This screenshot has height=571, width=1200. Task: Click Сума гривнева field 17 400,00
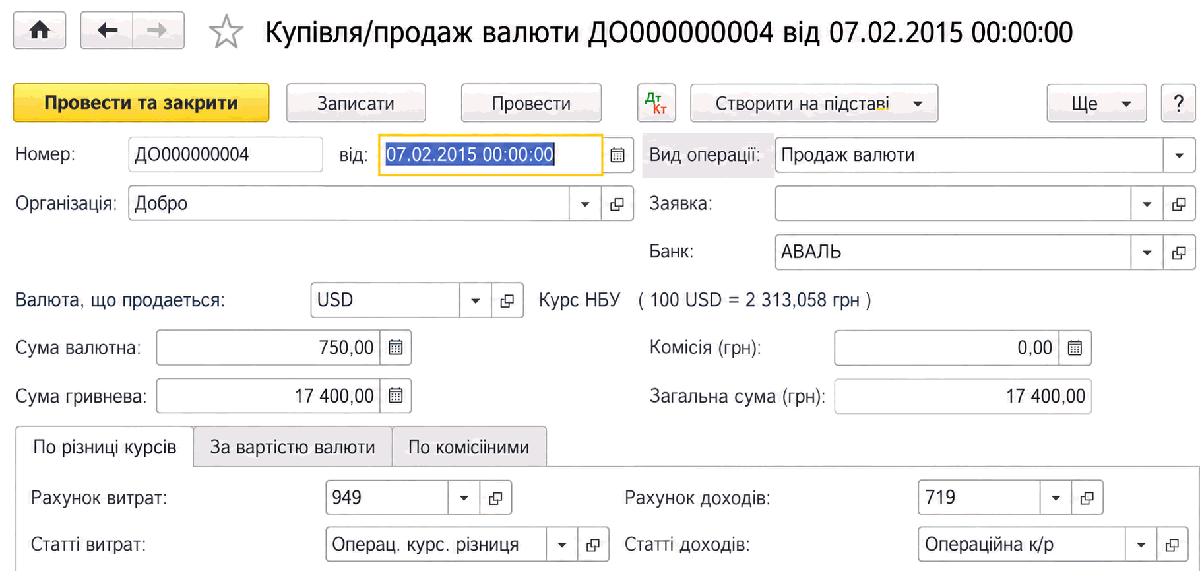269,396
